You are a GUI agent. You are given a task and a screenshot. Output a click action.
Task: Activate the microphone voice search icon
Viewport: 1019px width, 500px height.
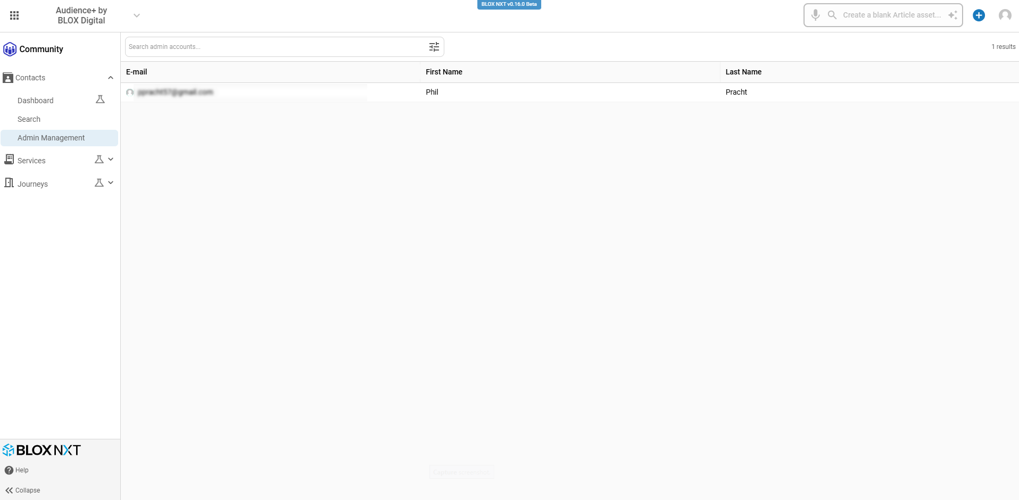[815, 15]
